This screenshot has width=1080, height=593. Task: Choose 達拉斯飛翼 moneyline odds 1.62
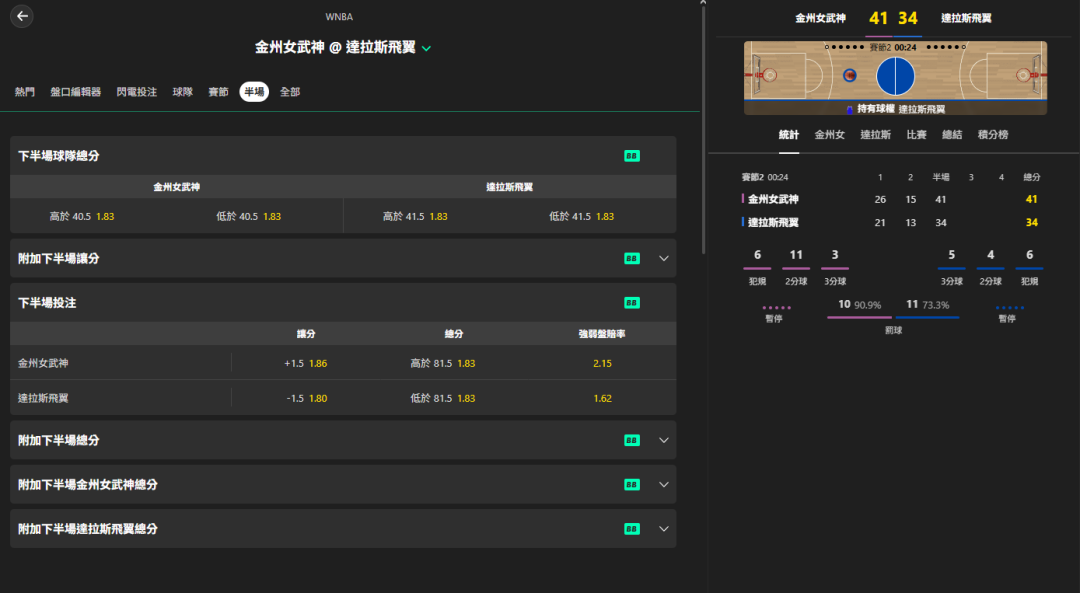[602, 398]
